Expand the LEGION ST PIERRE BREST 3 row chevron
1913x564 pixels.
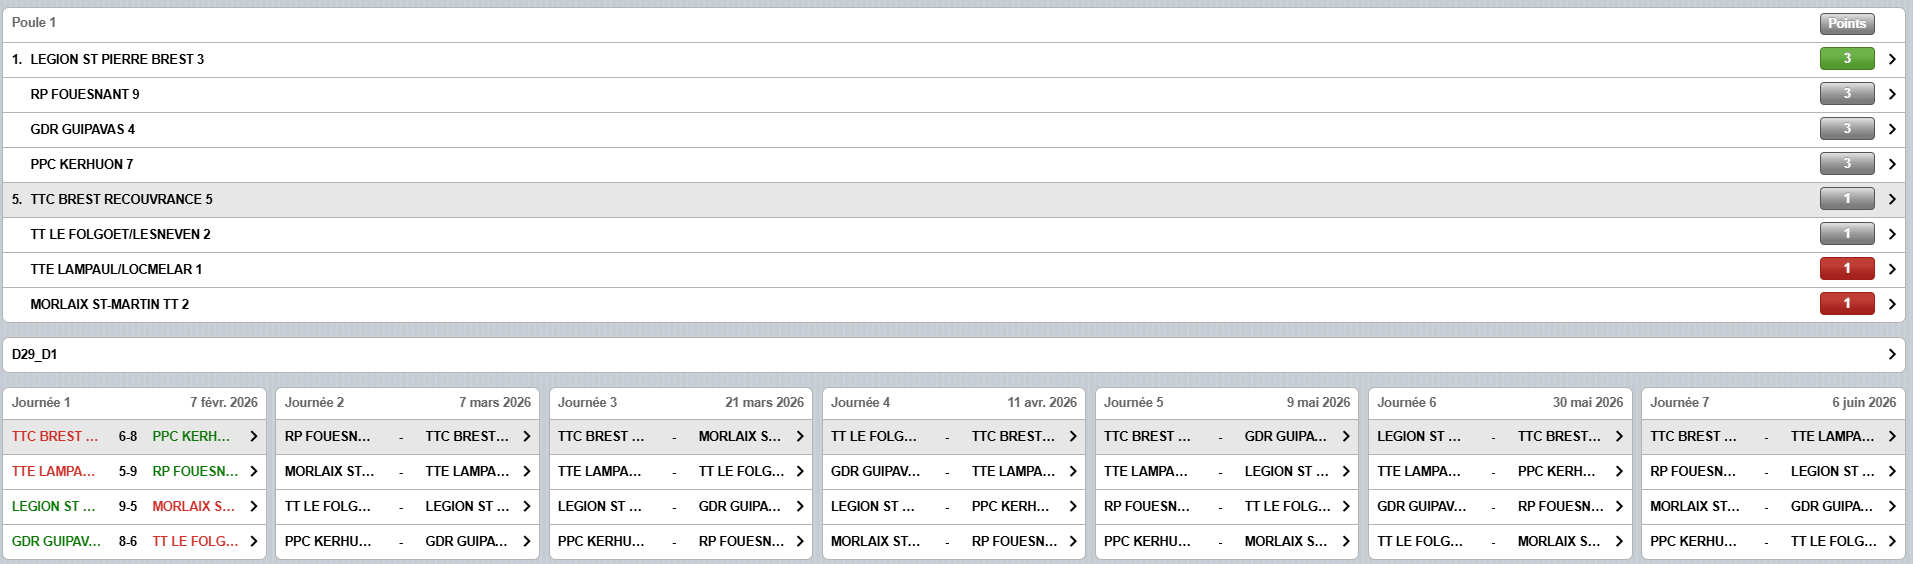[1891, 59]
